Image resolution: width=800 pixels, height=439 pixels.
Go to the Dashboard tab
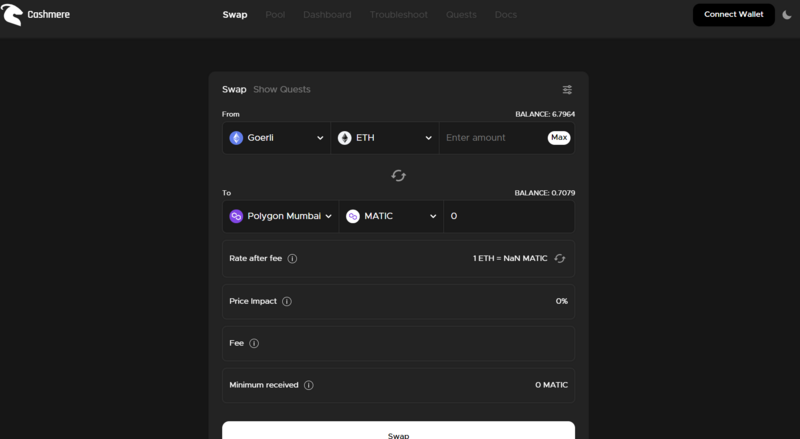coord(327,15)
